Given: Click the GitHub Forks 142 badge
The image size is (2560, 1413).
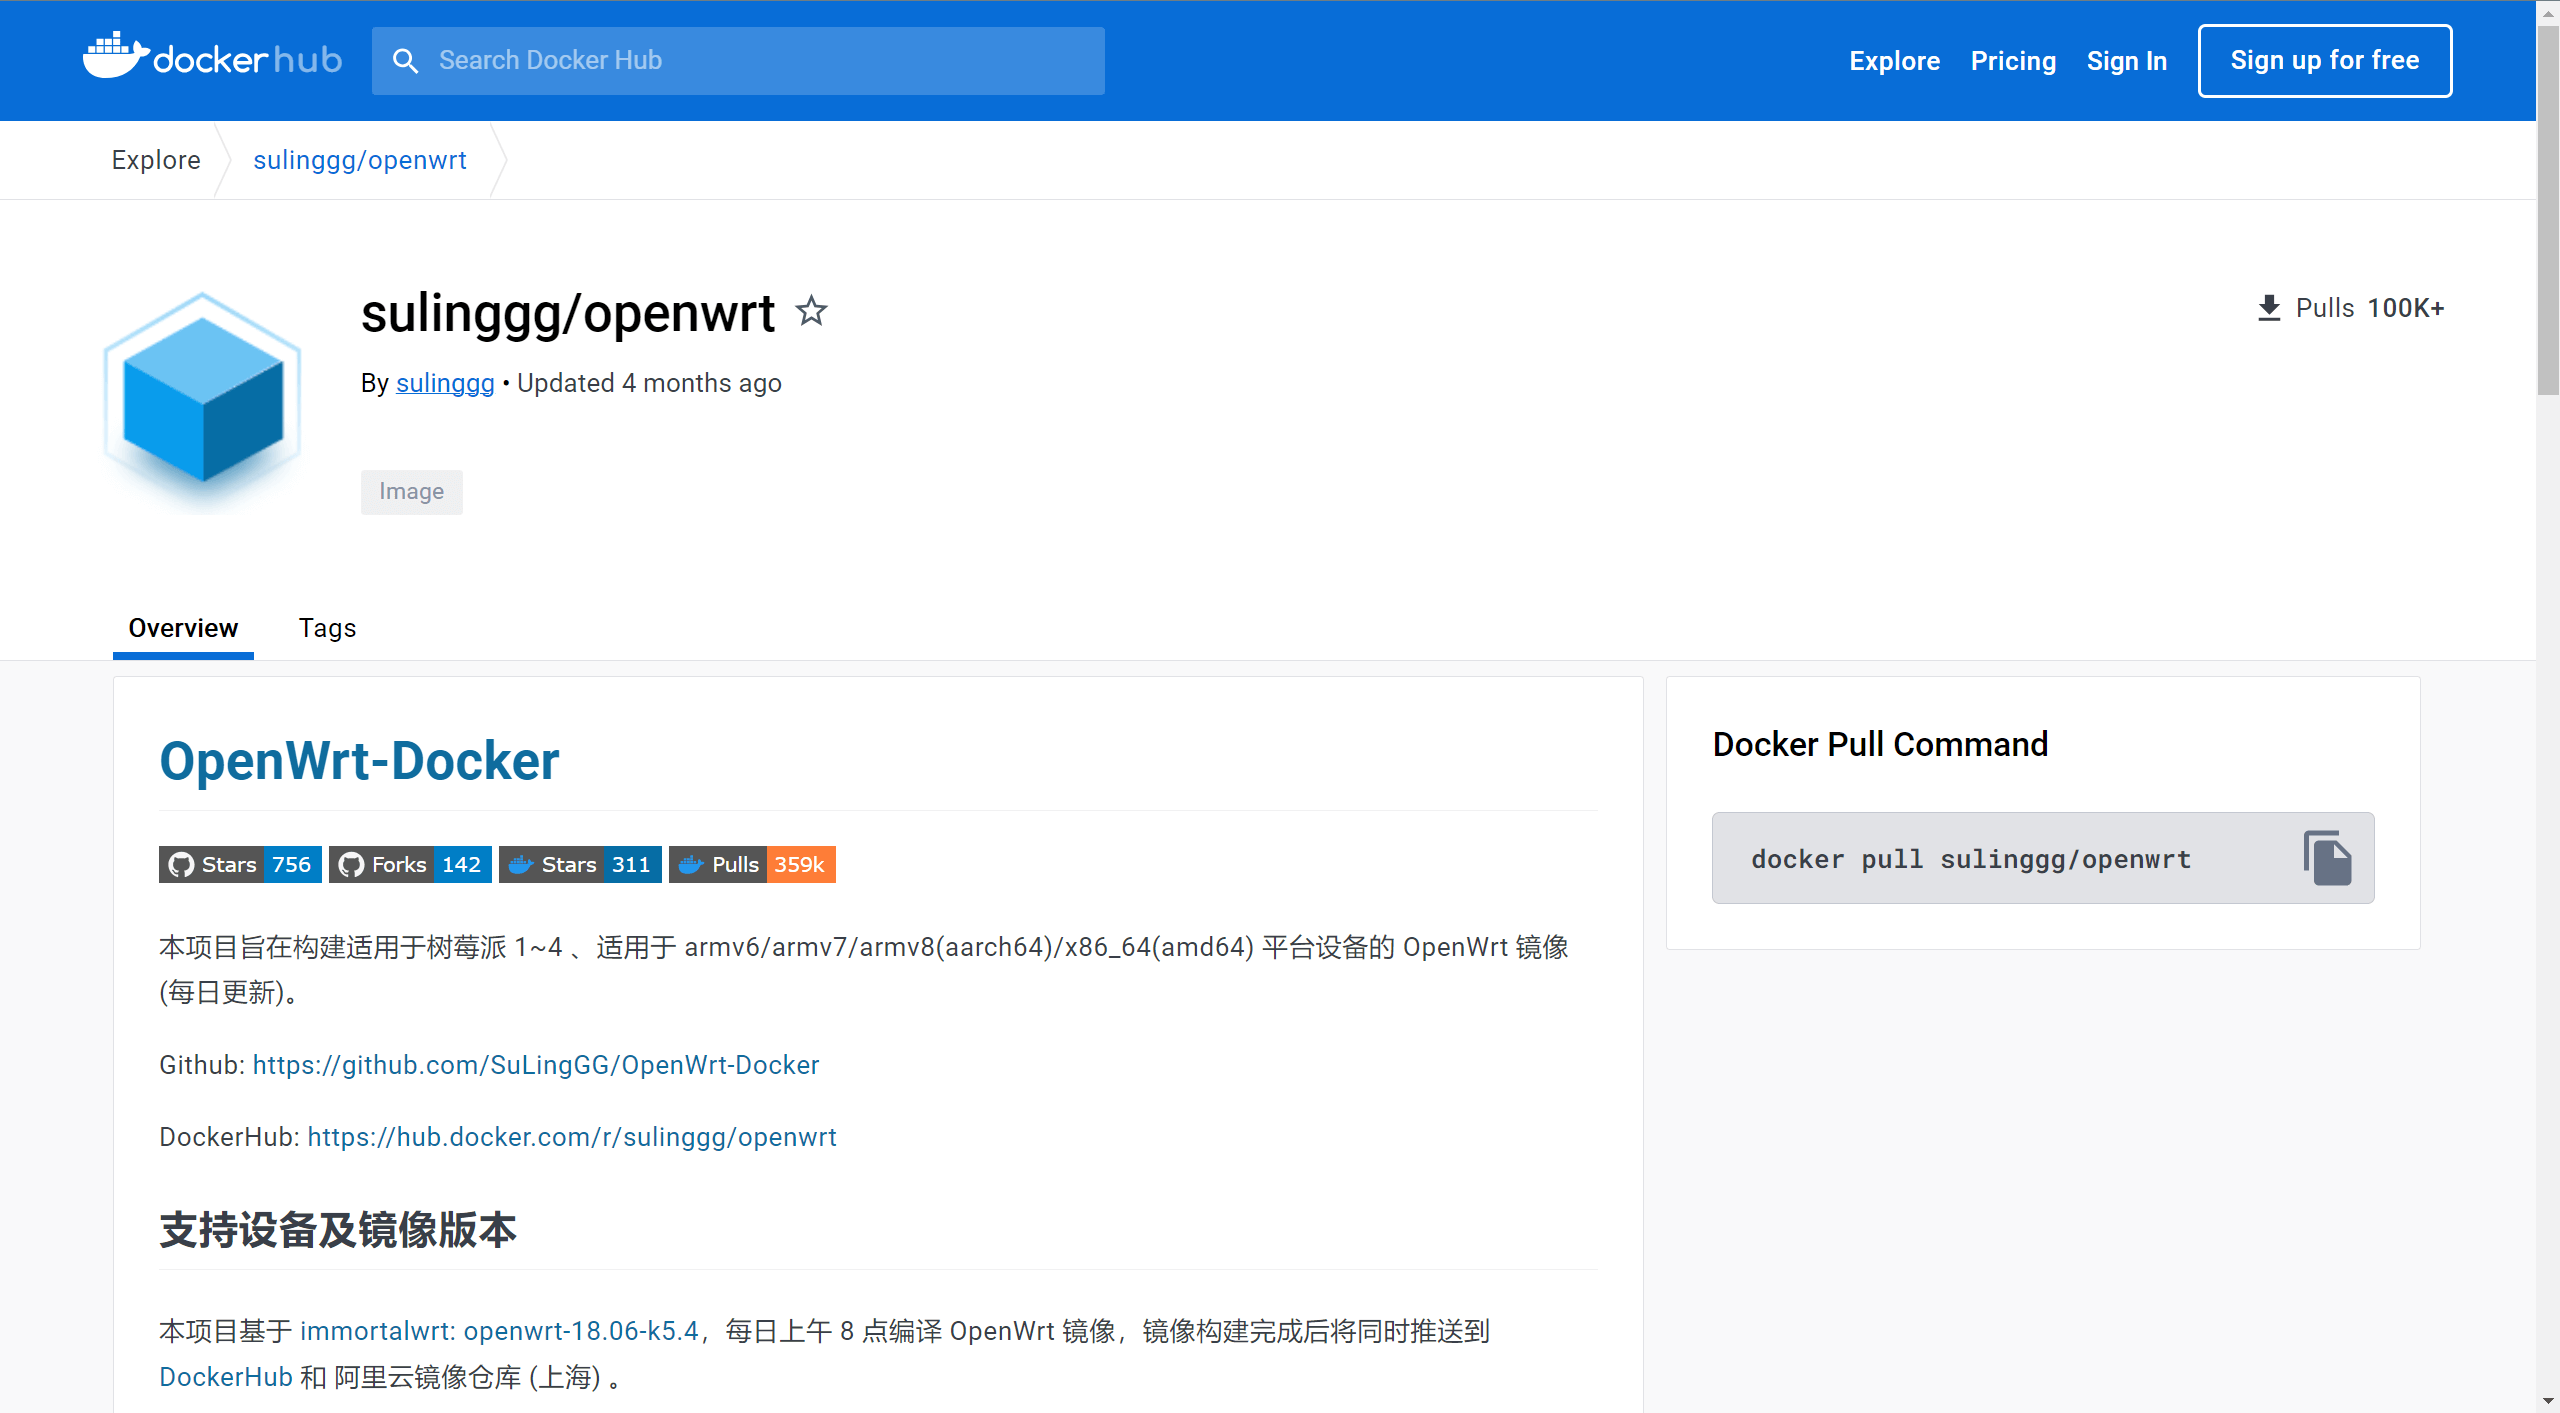Looking at the screenshot, I should [410, 864].
